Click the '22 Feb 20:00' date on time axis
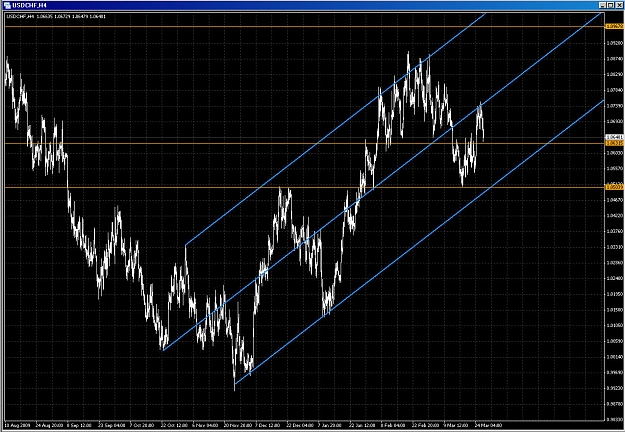This screenshot has width=625, height=432. (x=425, y=425)
